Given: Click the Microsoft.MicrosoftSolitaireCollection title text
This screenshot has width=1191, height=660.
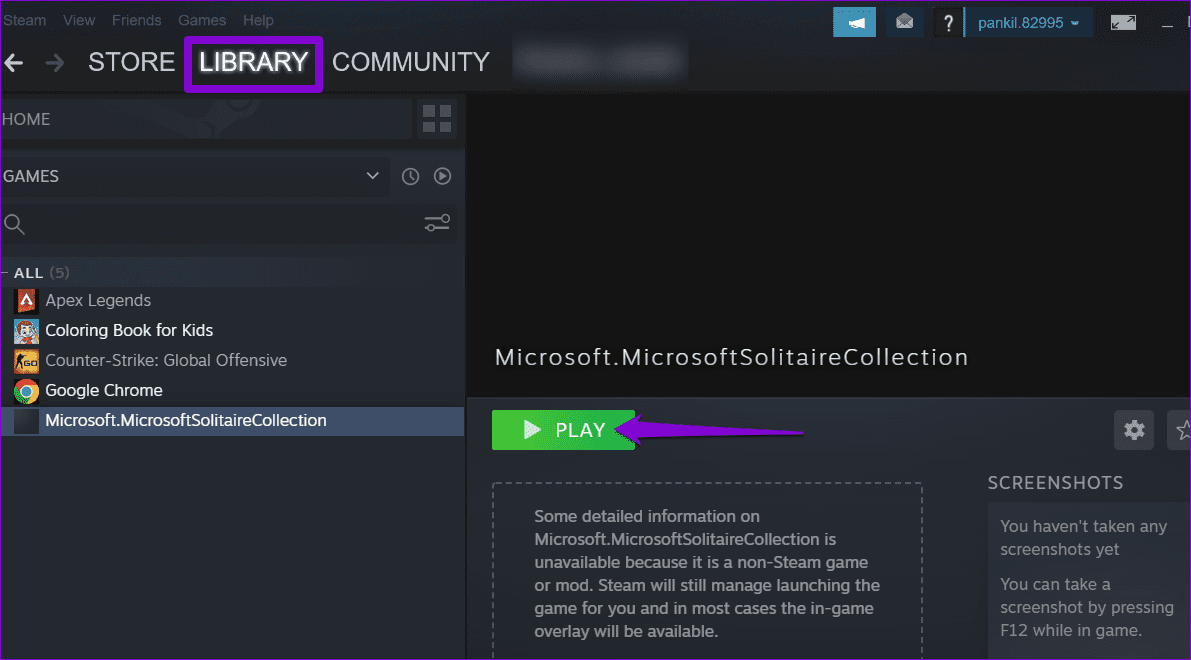Looking at the screenshot, I should 731,357.
